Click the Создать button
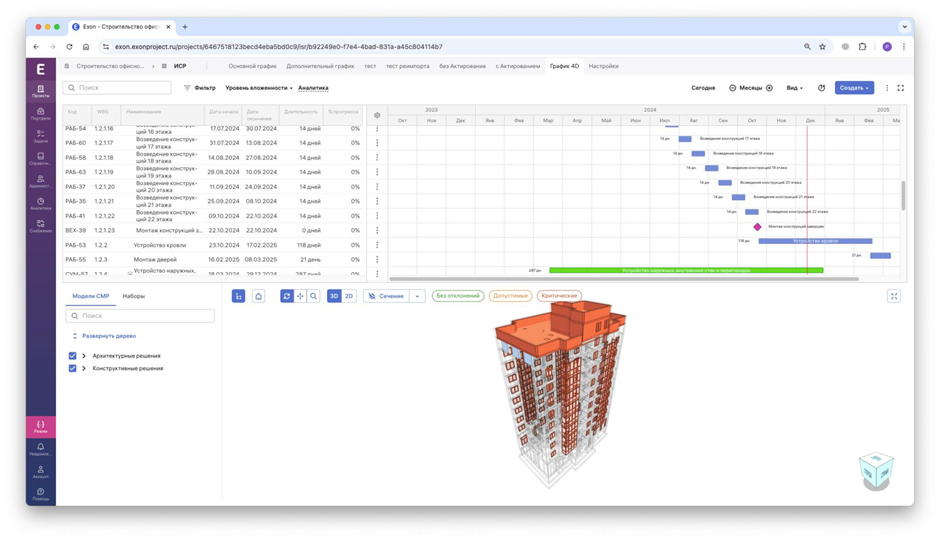Image resolution: width=940 pixels, height=540 pixels. click(x=854, y=88)
